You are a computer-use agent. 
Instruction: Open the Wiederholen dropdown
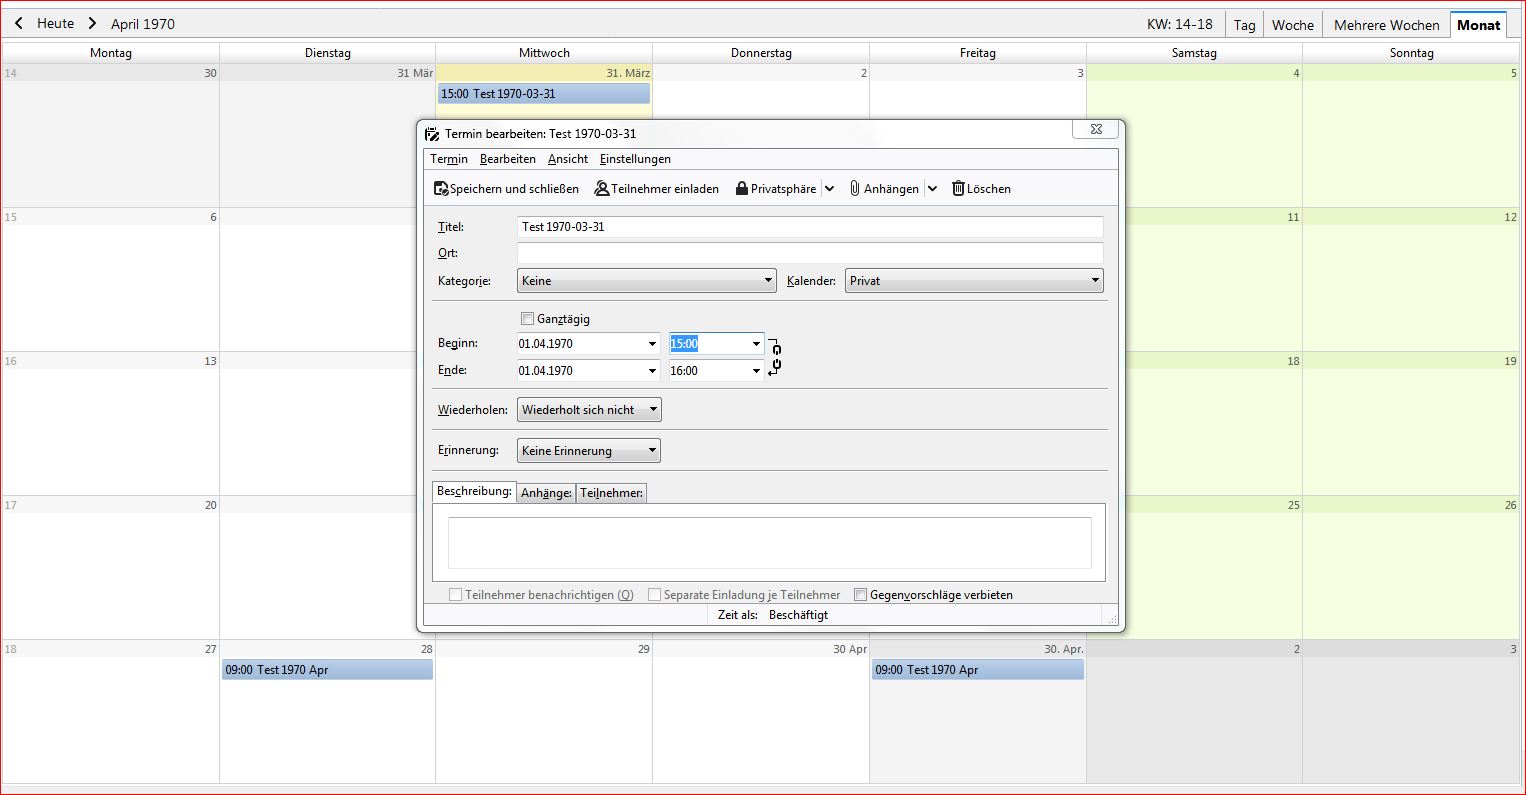[589, 410]
